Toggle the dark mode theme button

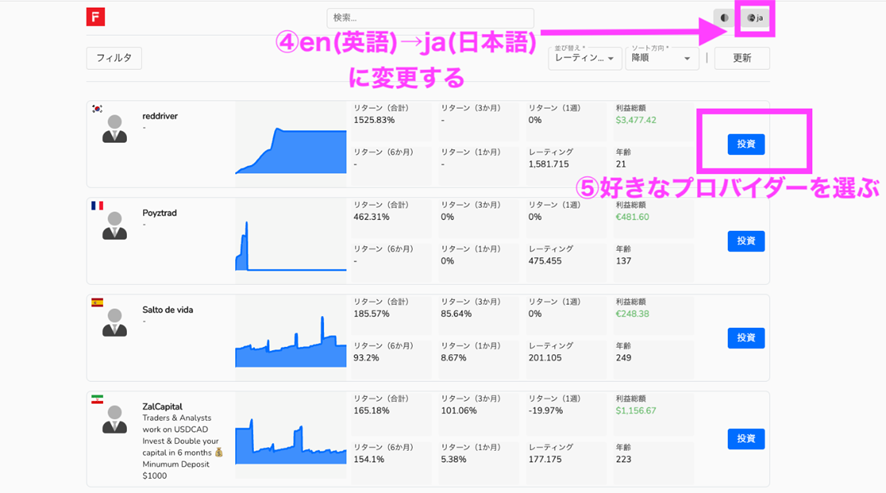(x=724, y=18)
